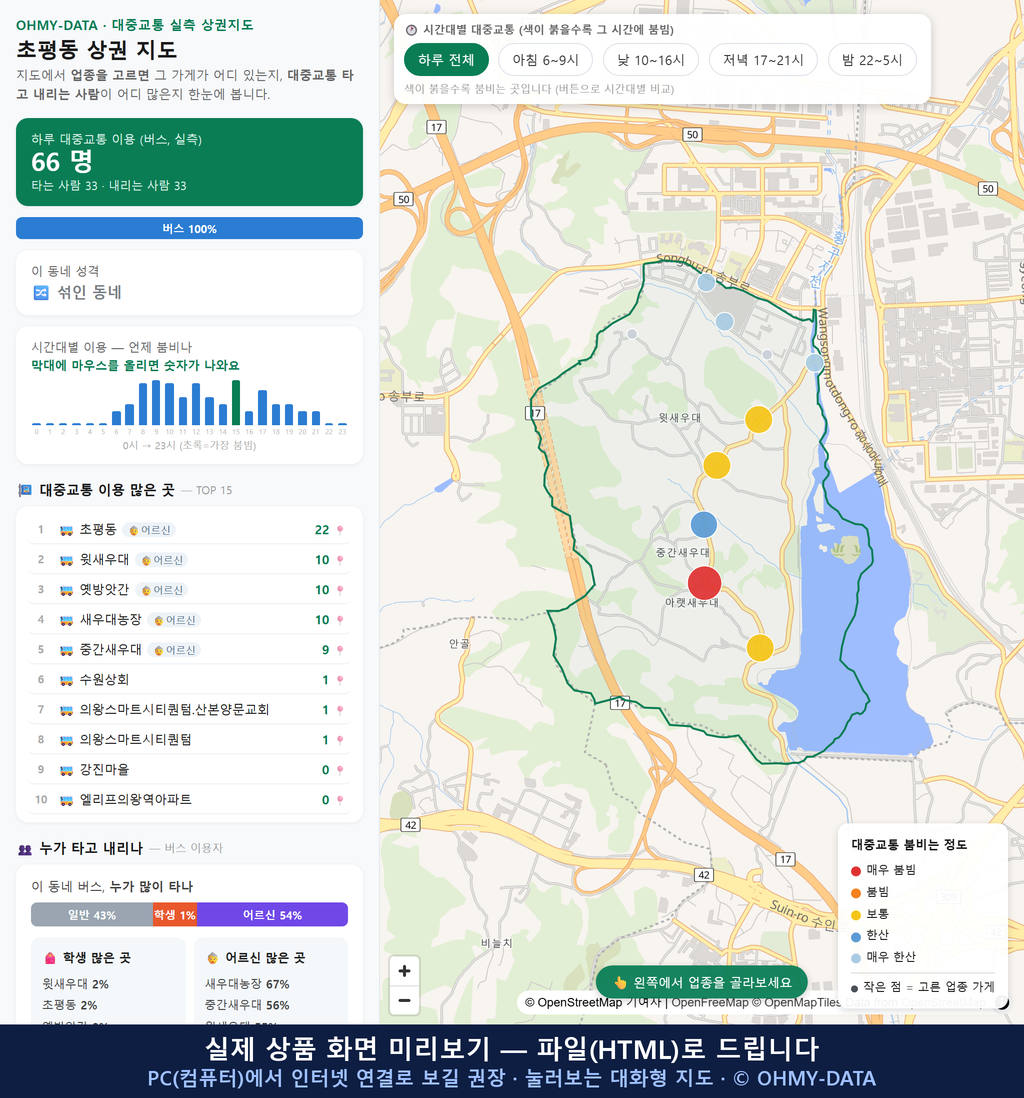This screenshot has height=1098, width=1024.
Task: Zoom out the map with minus button
Action: [404, 1001]
